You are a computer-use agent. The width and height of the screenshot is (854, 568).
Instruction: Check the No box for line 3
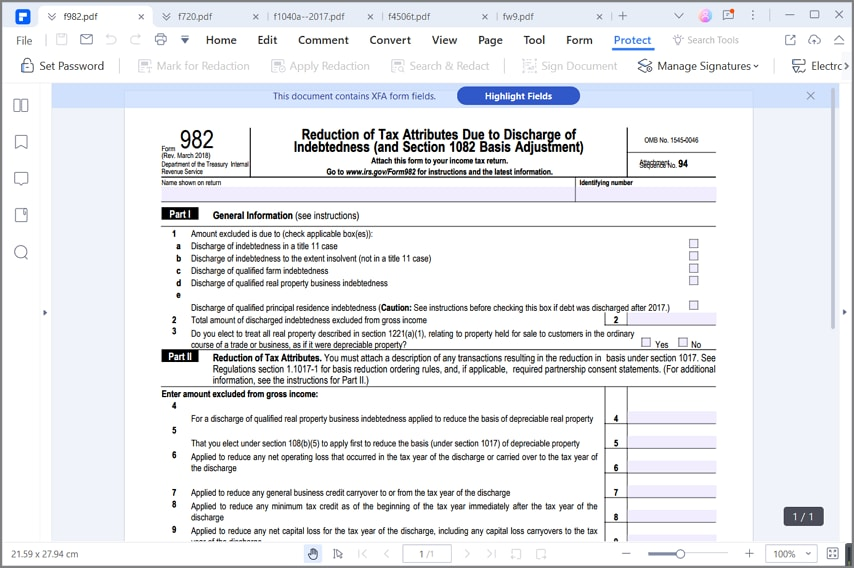click(x=683, y=343)
